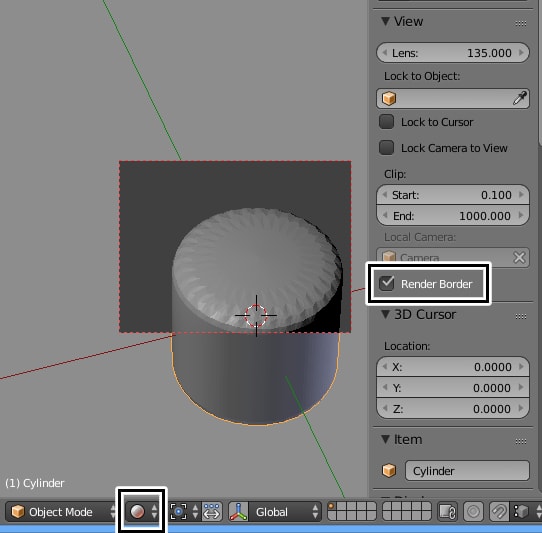Viewport: 542px width, 533px height.
Task: Clear the Local Camera field with X
Action: click(519, 258)
